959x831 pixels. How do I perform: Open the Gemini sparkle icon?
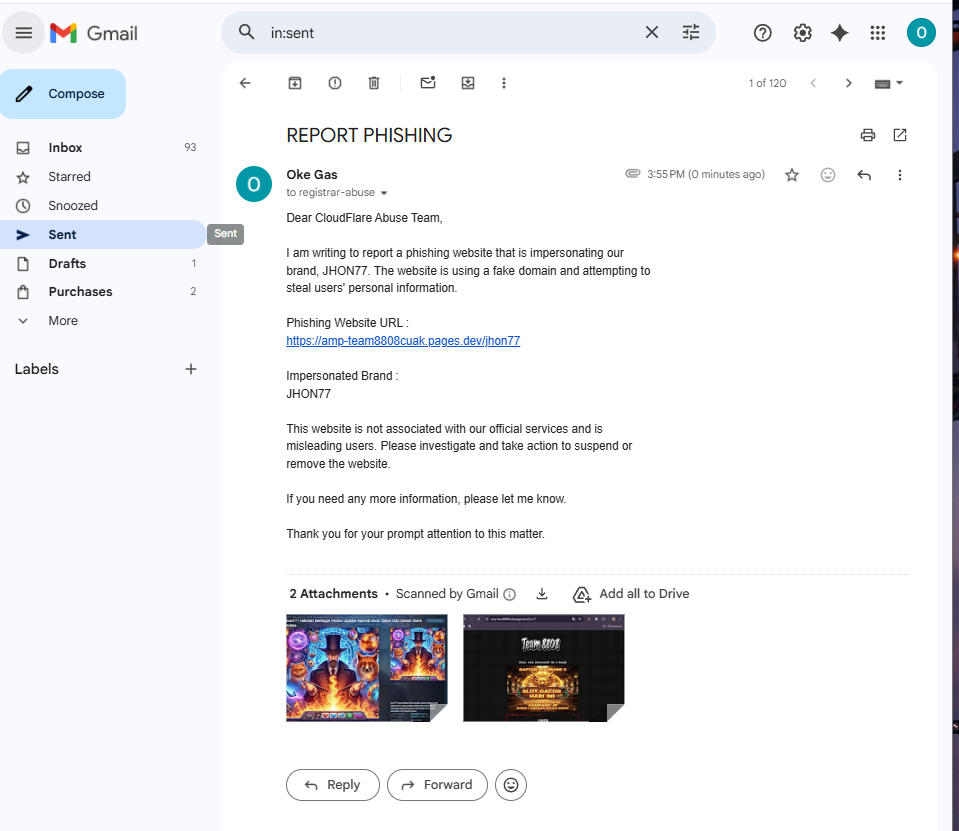coord(840,33)
